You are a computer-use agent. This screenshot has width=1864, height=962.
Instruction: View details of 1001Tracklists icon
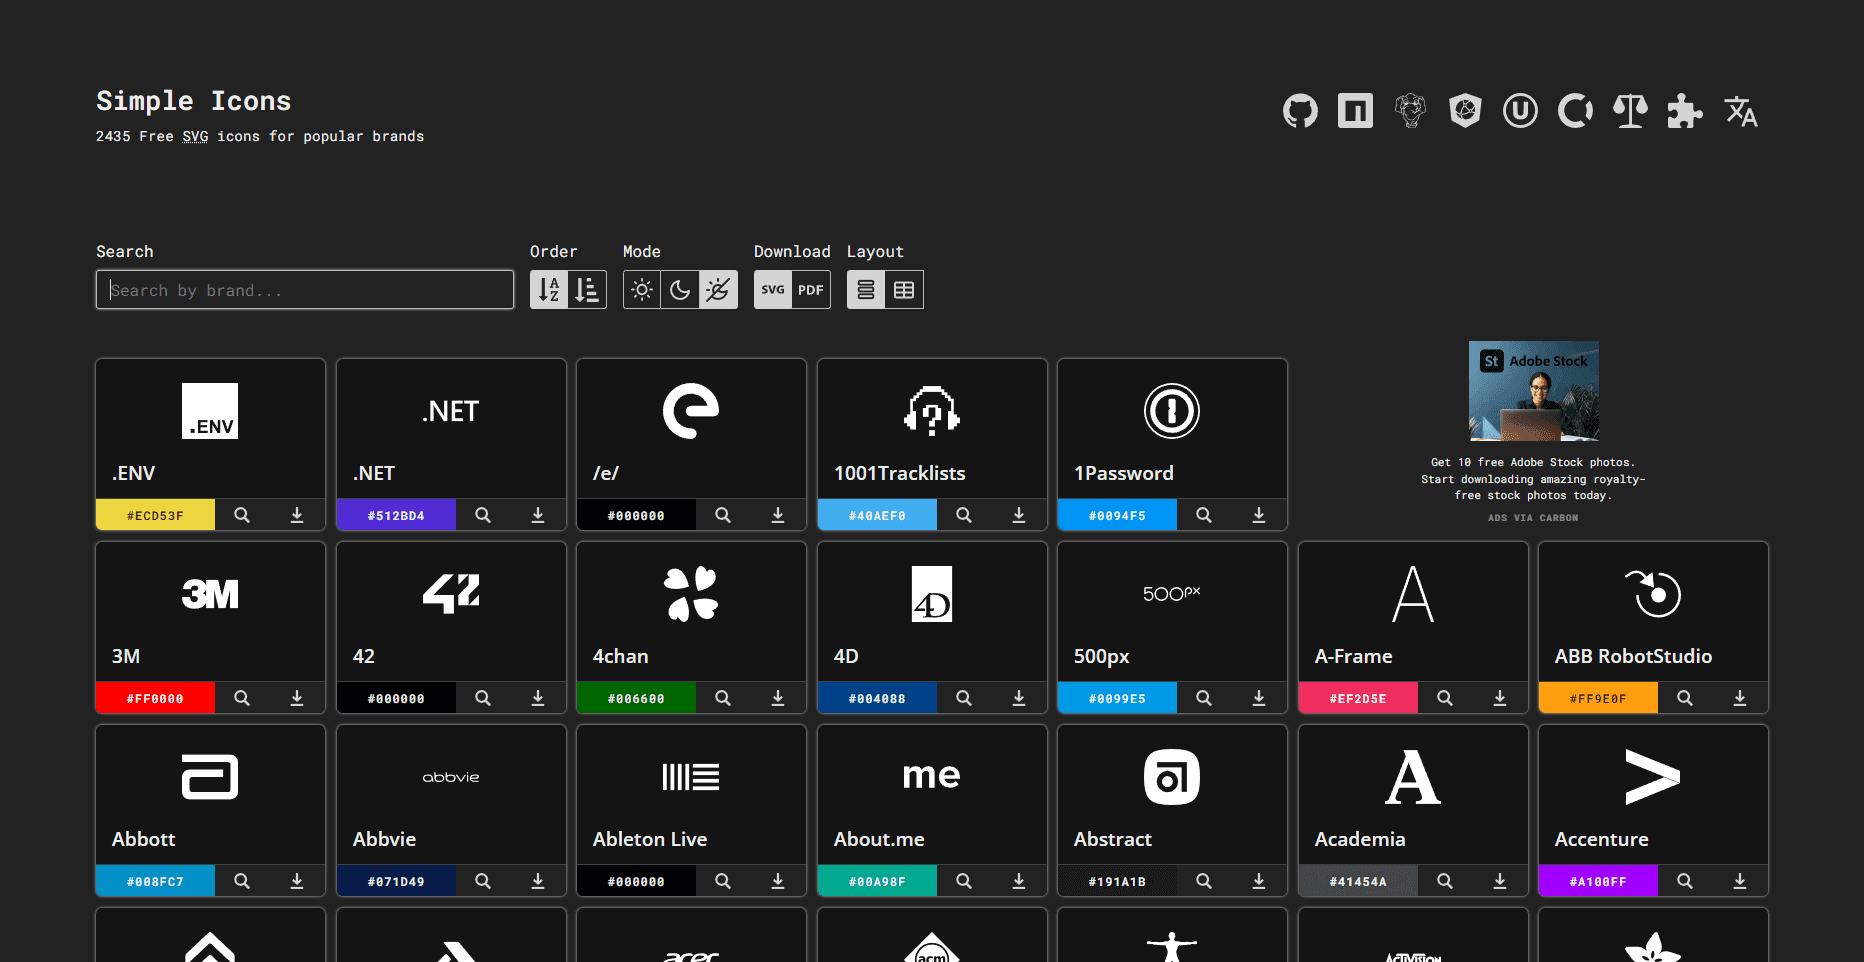[964, 515]
